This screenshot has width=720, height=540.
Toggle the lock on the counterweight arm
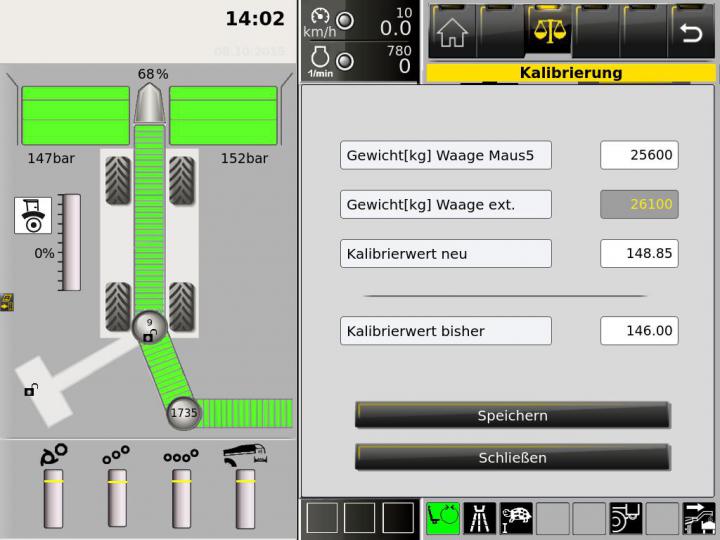[31, 390]
